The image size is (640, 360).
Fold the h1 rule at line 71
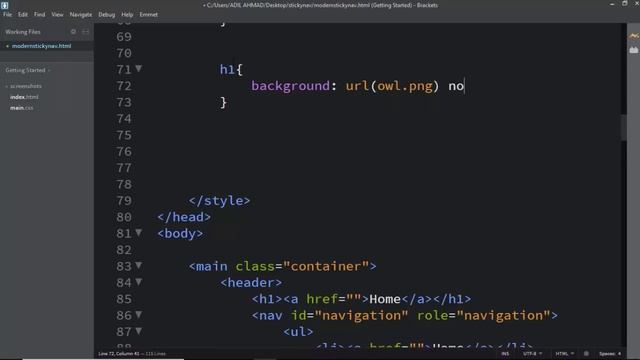139,69
